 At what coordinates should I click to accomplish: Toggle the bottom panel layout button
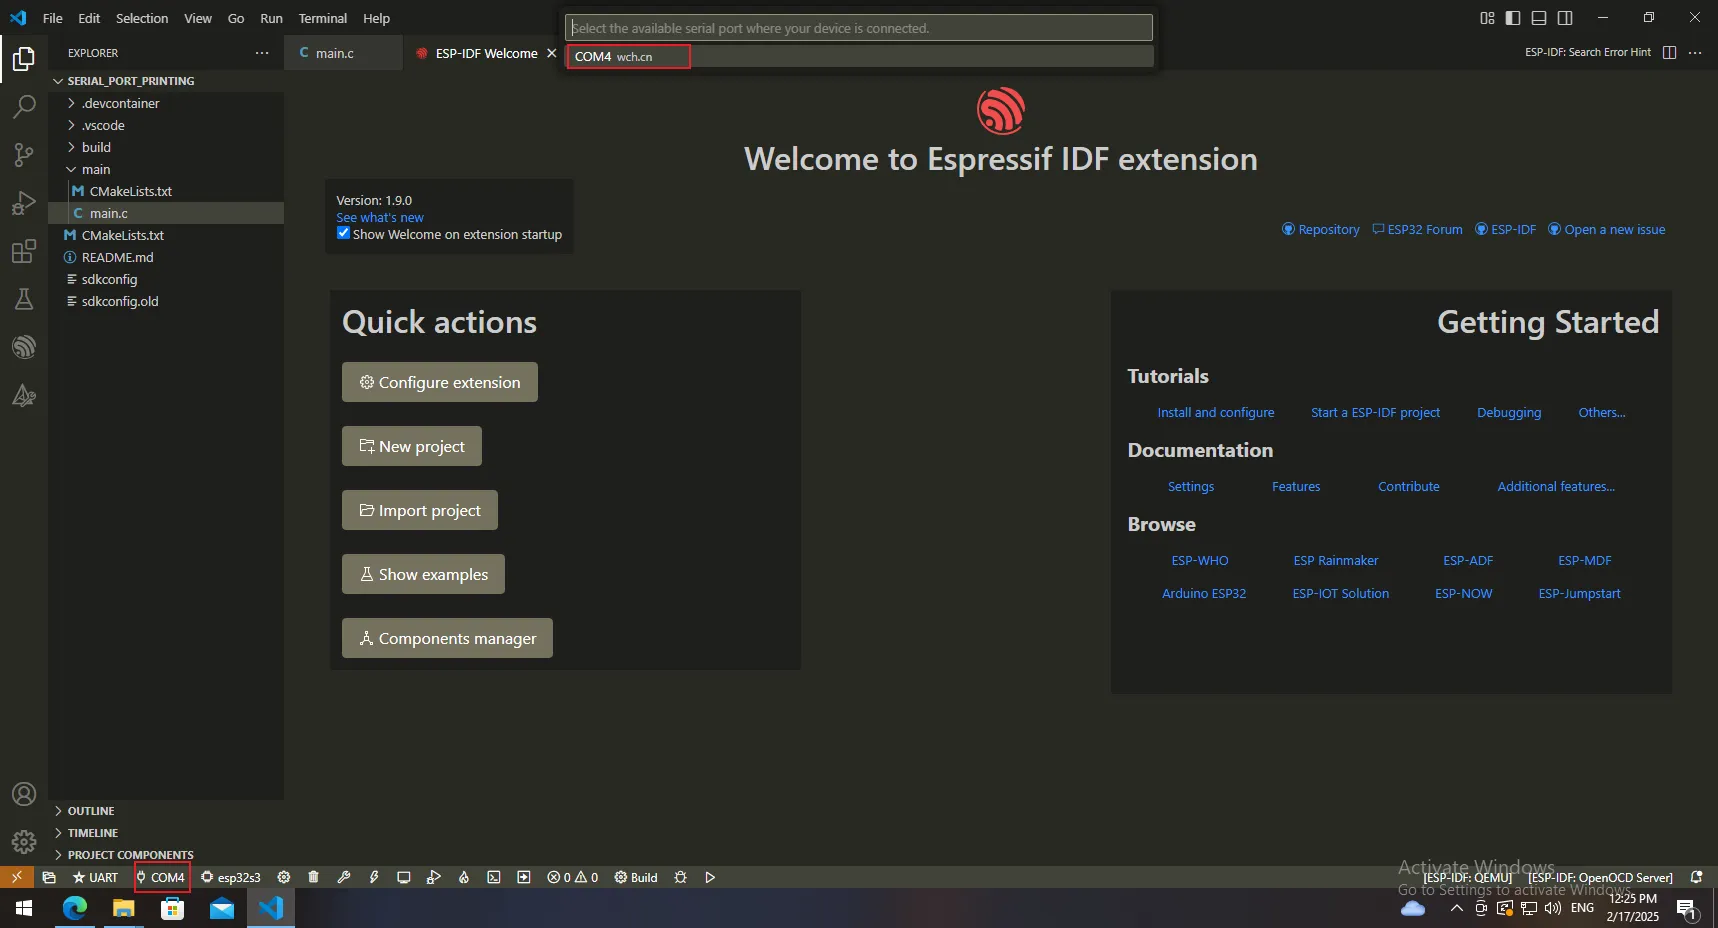(1539, 18)
